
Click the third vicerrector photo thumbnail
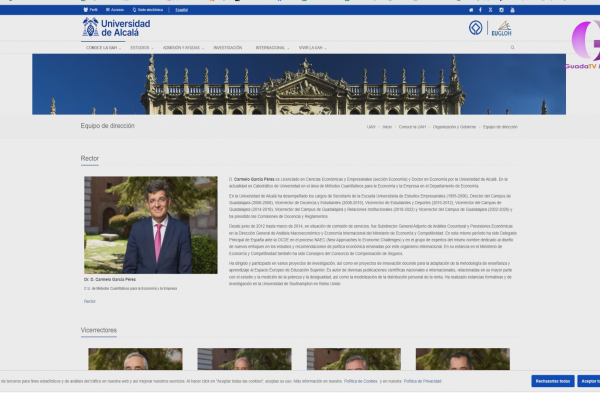(x=354, y=359)
